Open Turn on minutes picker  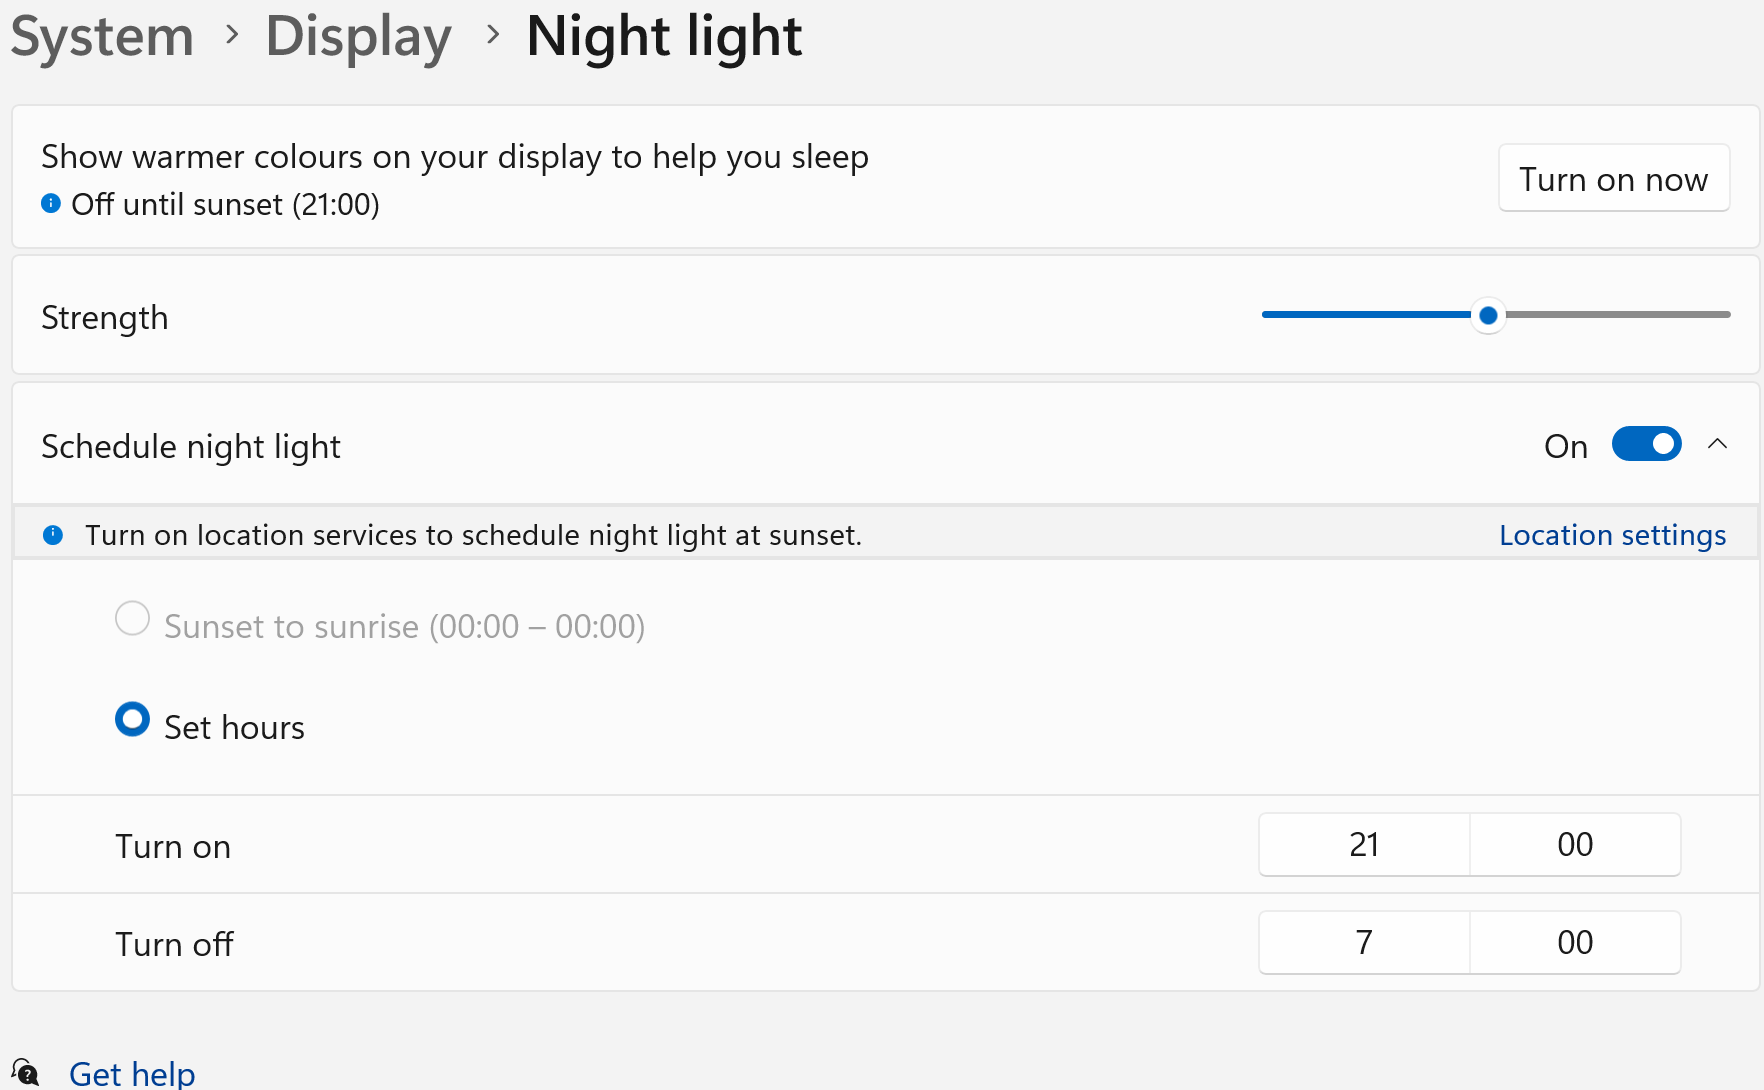pyautogui.click(x=1575, y=845)
